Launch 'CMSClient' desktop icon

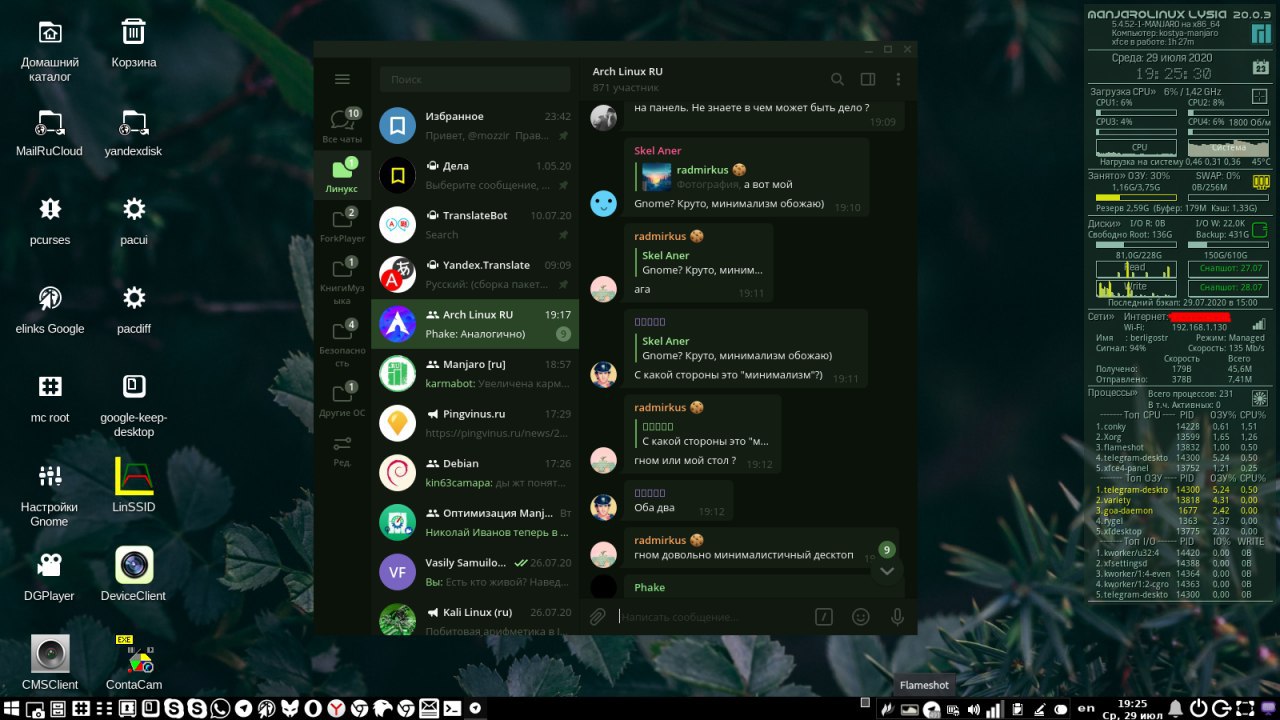point(50,662)
